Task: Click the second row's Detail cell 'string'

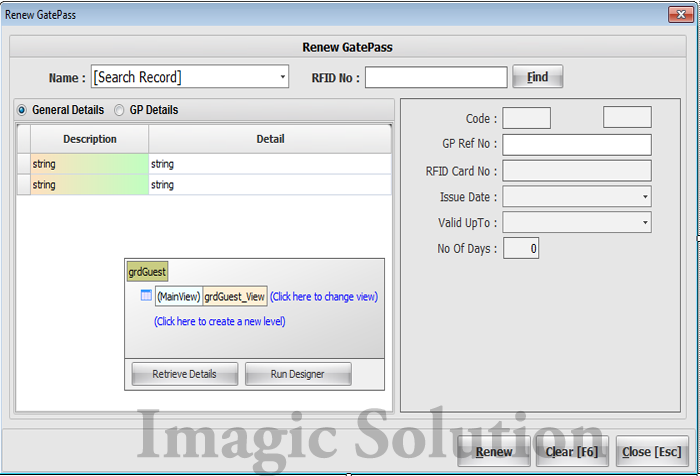Action: pyautogui.click(x=270, y=184)
